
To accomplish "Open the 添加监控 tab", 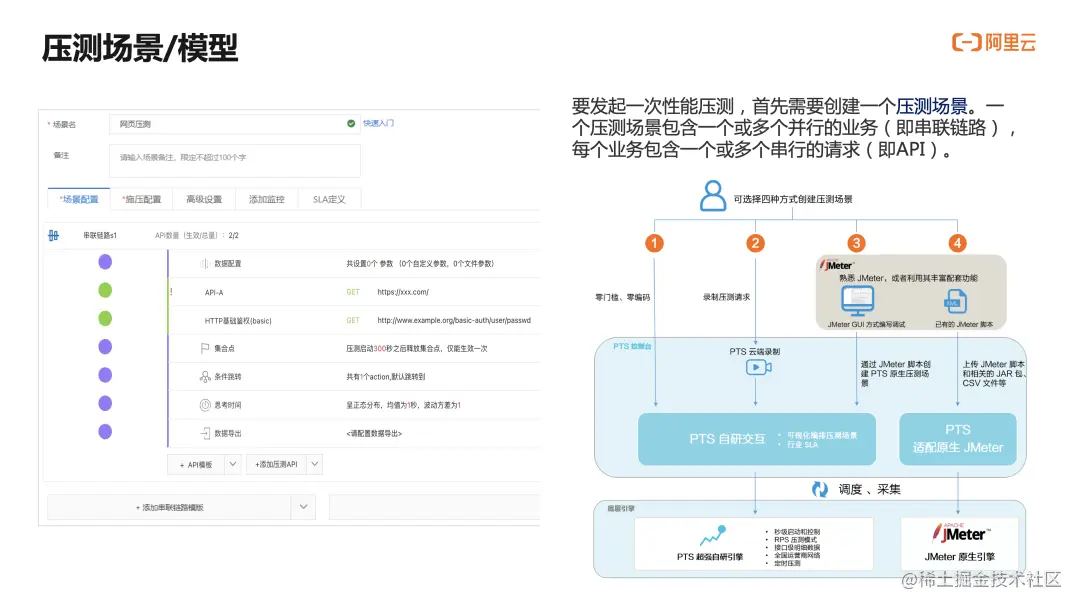I will [x=267, y=199].
